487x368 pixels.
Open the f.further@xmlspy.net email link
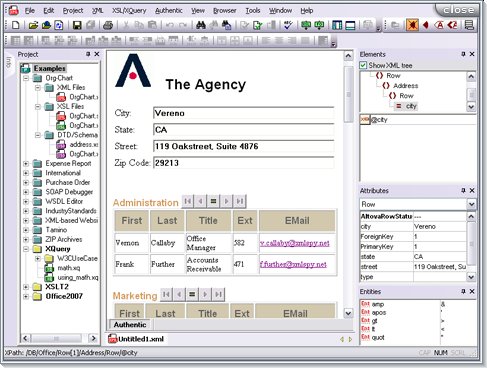[293, 264]
